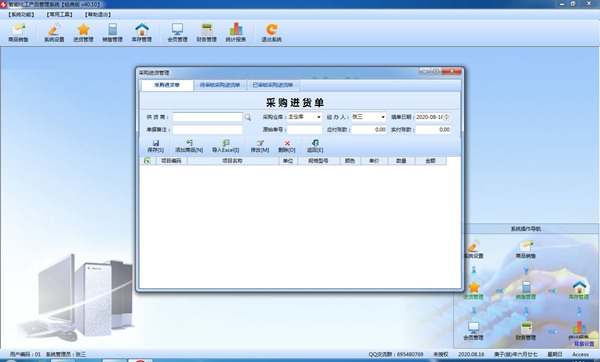The image size is (600, 362).
Task: Click 添加商品[N] add product icon
Action: 189,146
